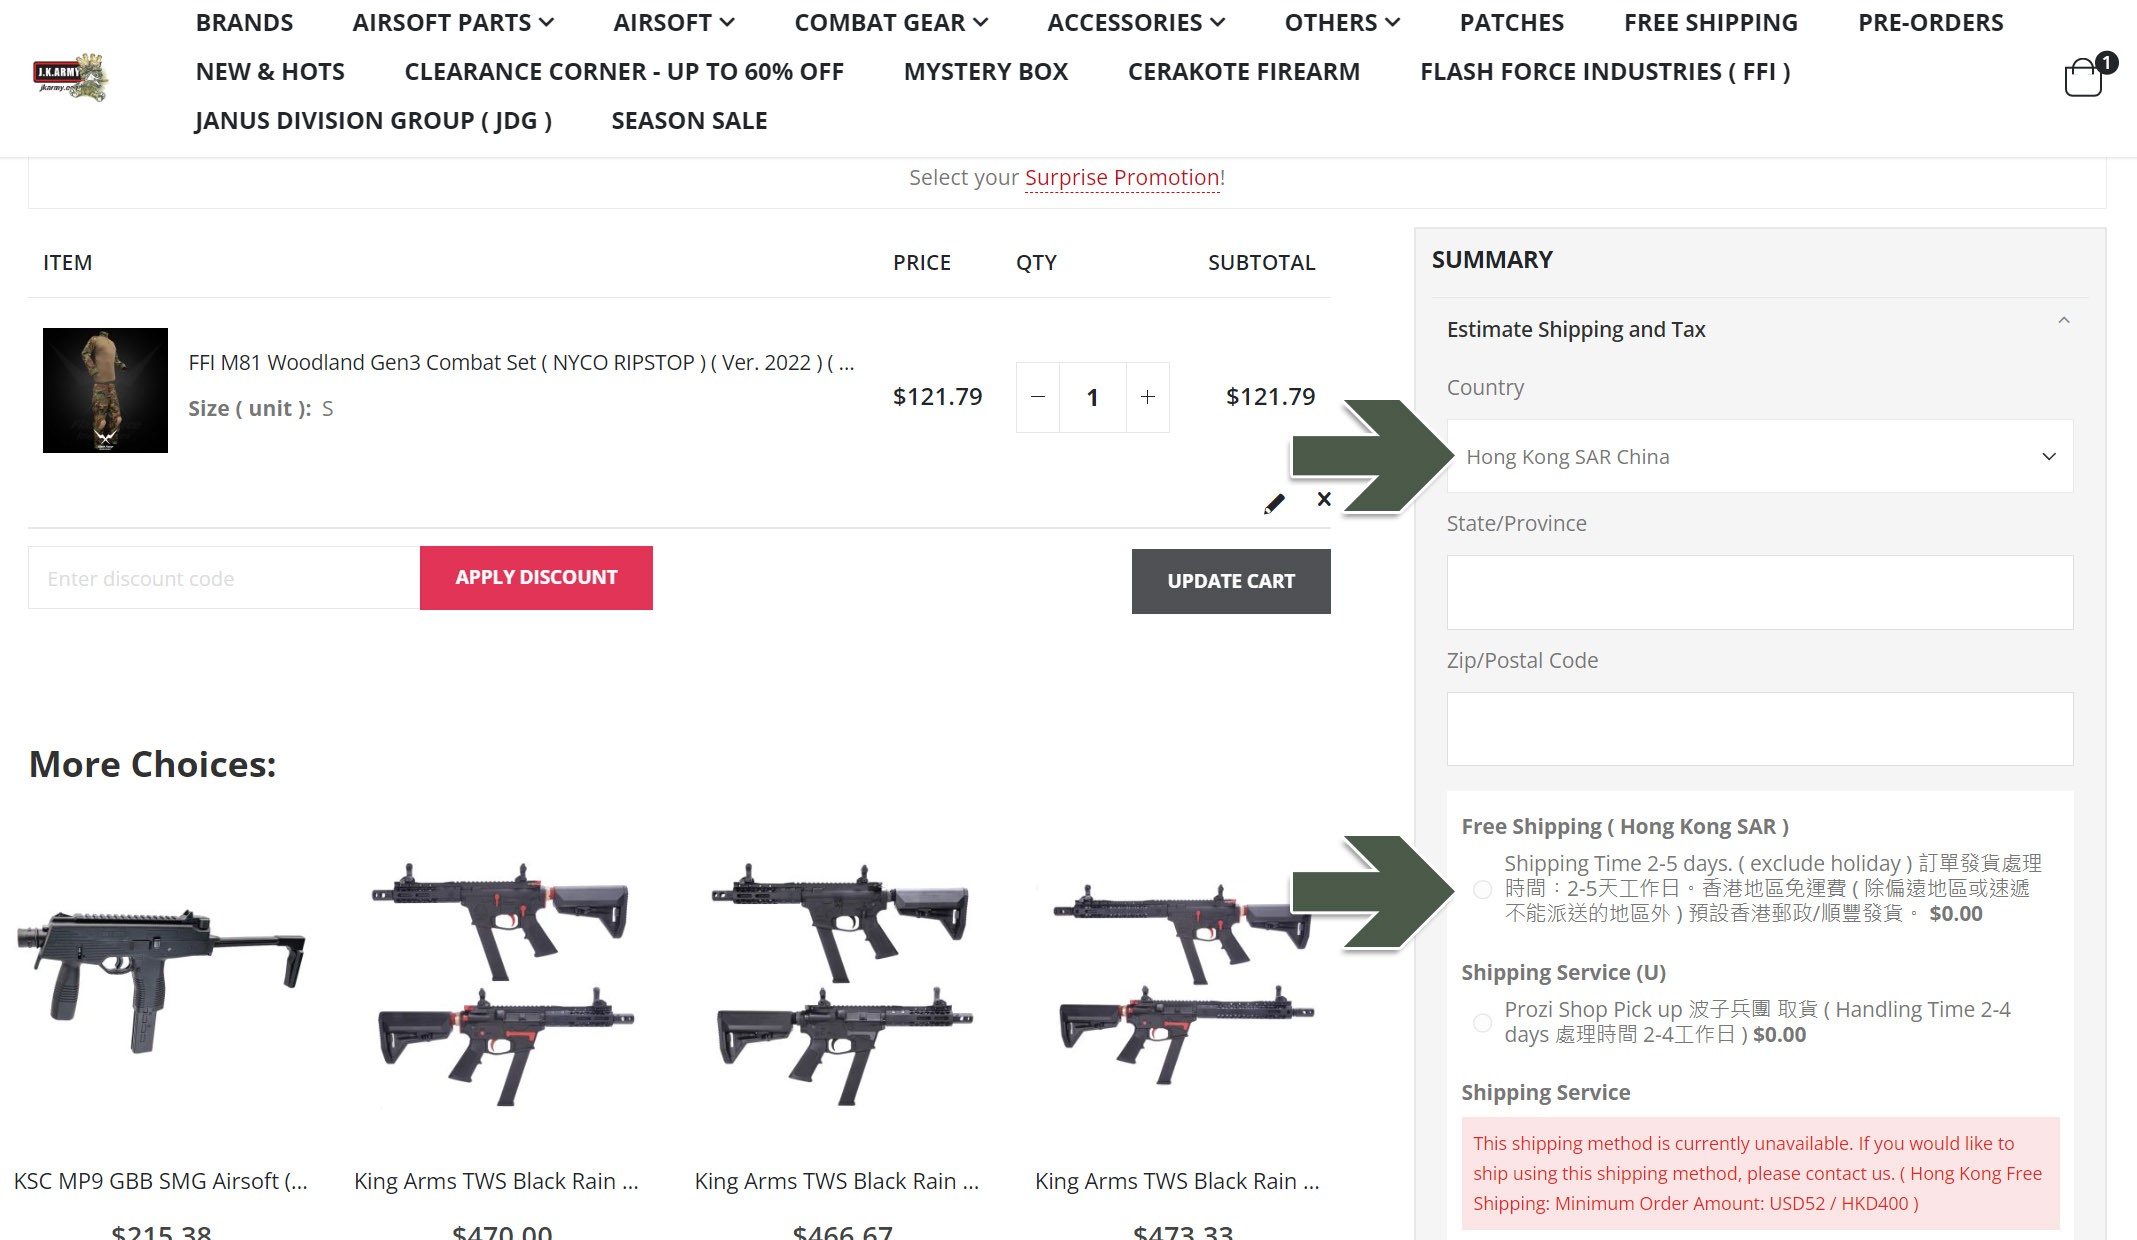Decrease quantity with the minus button

pos(1038,397)
